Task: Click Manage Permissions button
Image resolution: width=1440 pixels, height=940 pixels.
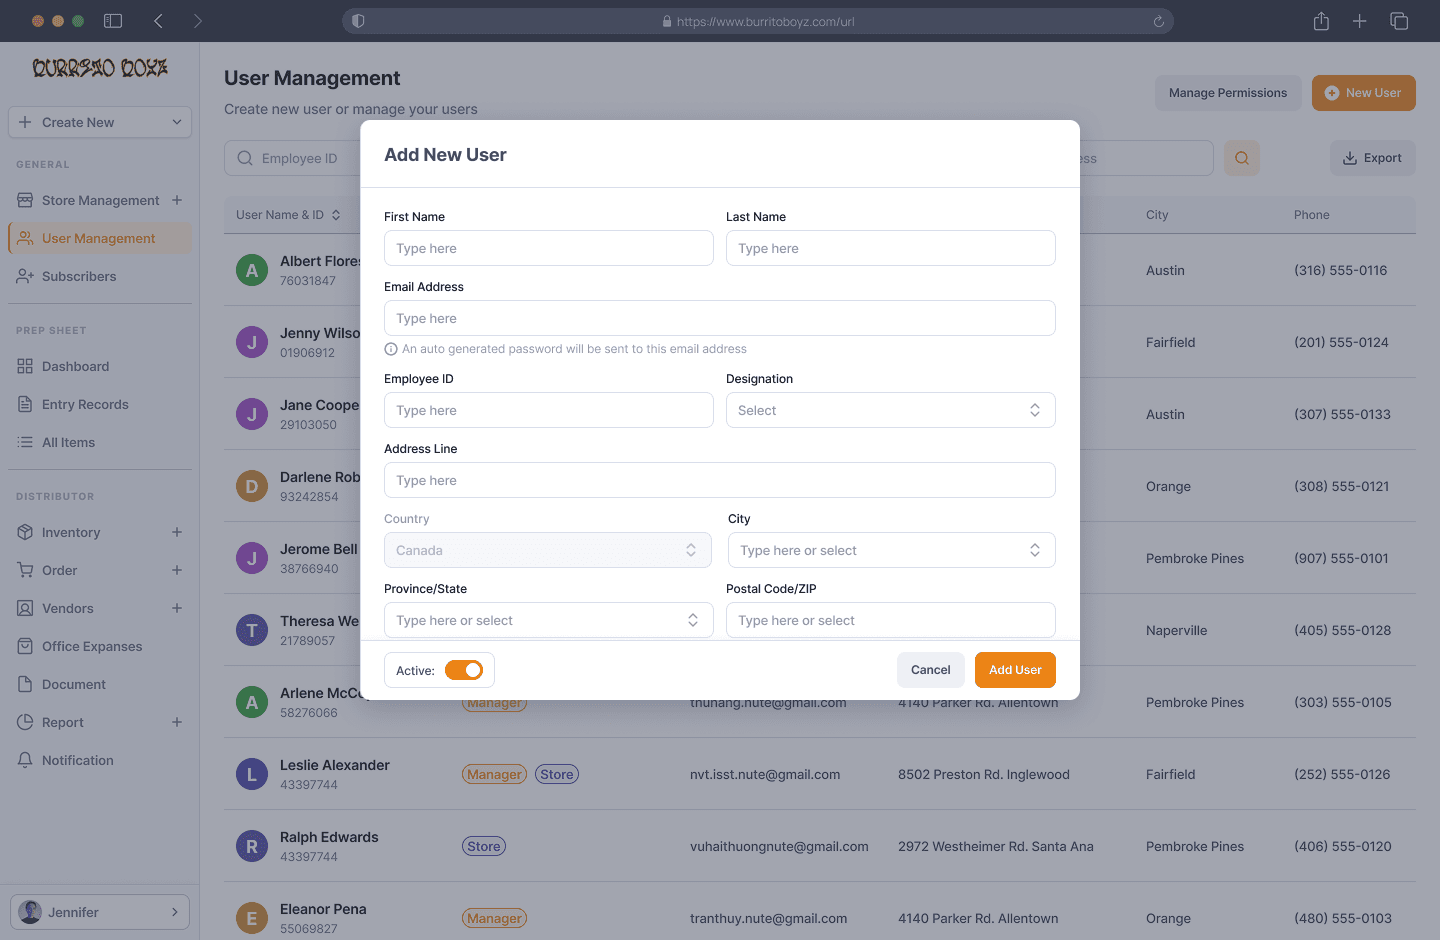Action: point(1228,93)
